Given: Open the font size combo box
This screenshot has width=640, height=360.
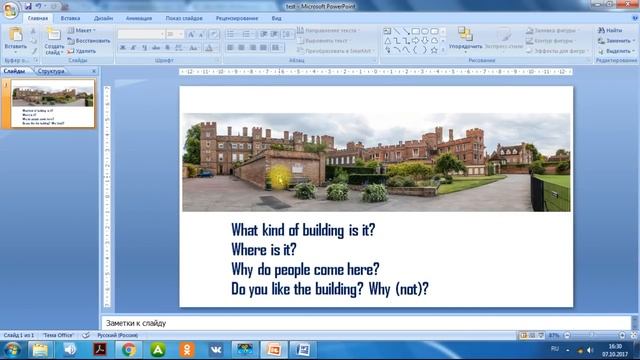Looking at the screenshot, I should point(175,34).
